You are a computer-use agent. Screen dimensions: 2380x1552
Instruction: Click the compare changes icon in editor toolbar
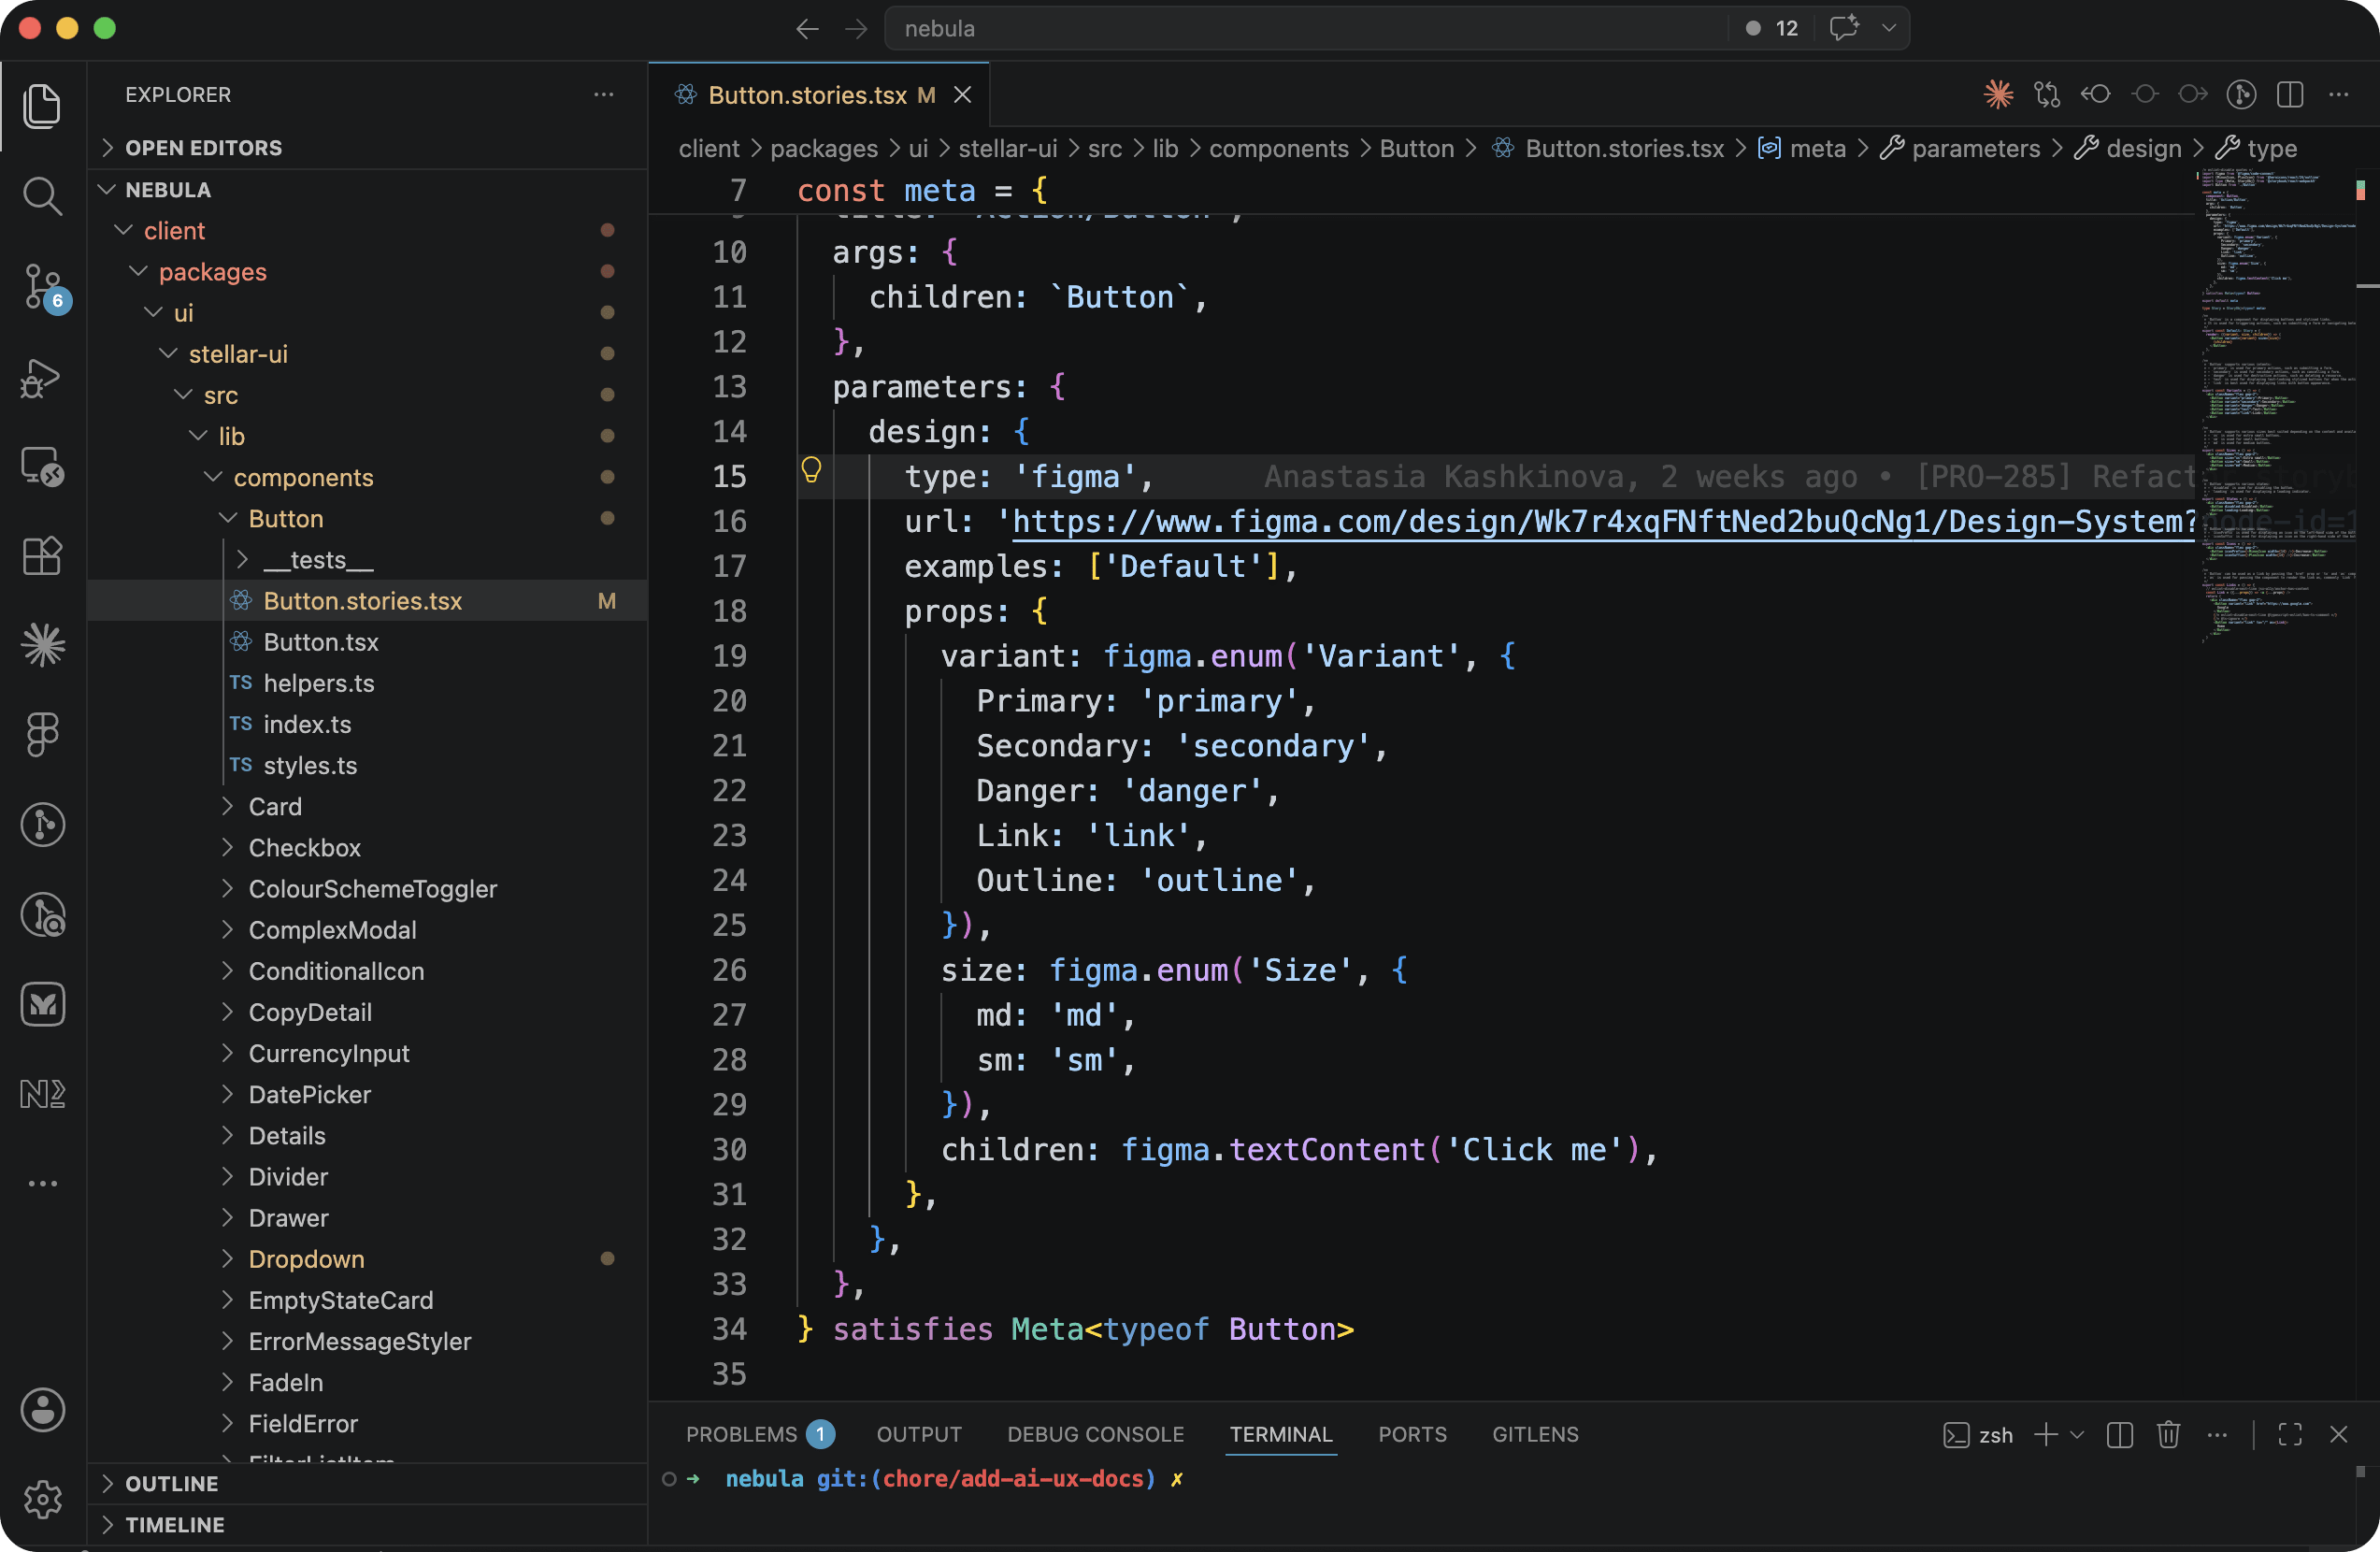2047,94
